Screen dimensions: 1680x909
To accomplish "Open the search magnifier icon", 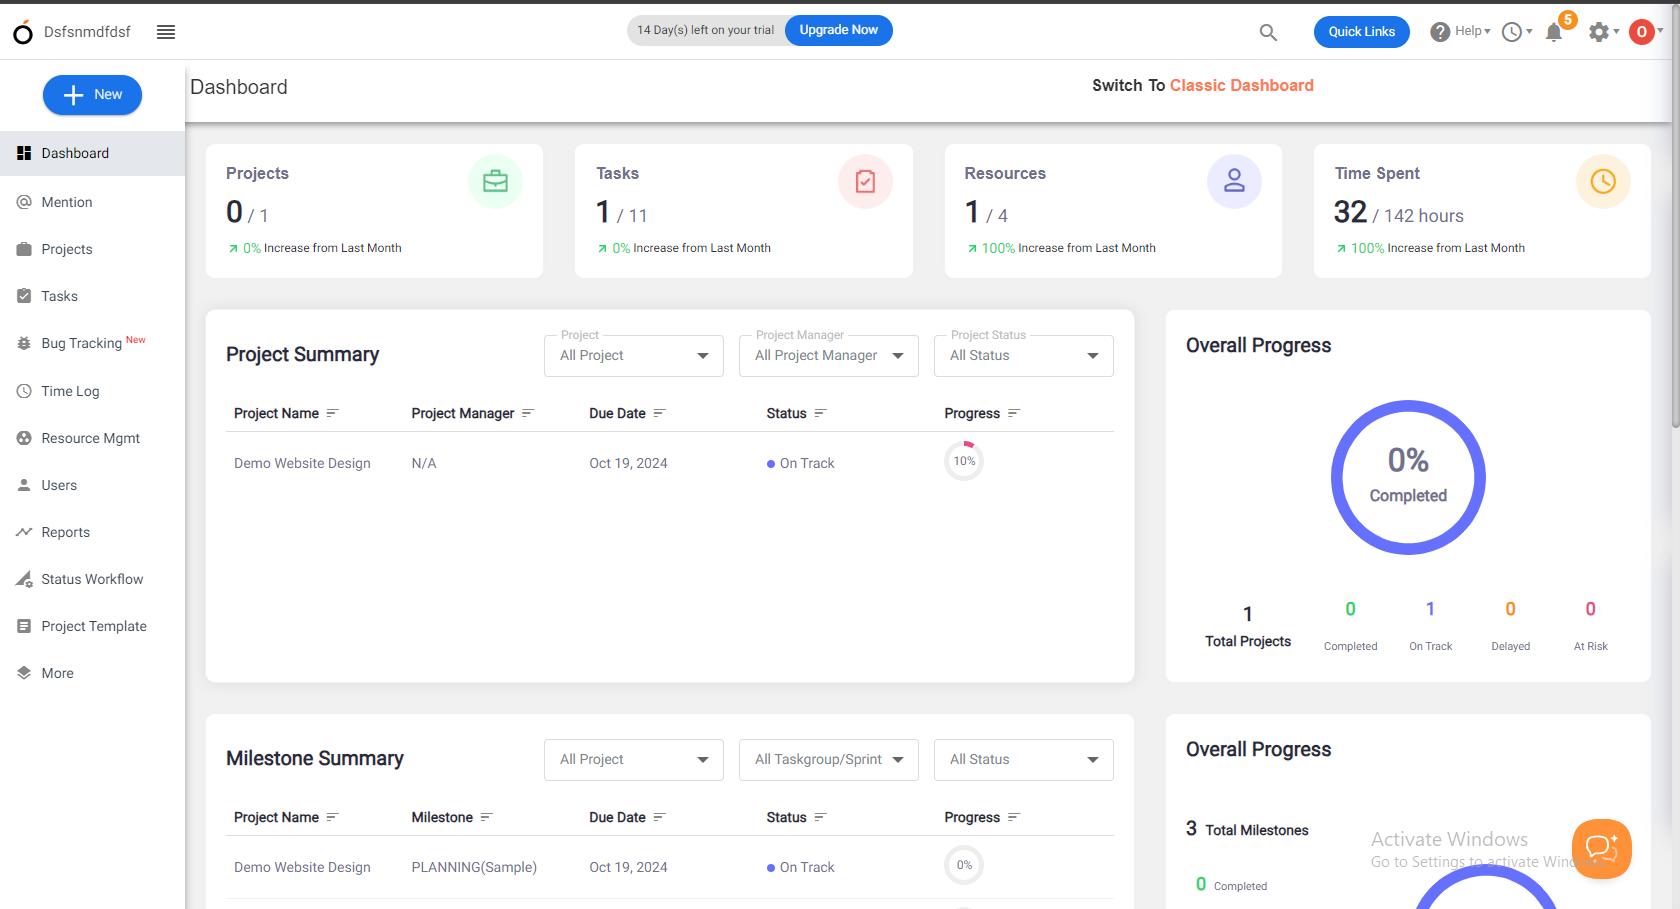I will click(x=1268, y=32).
